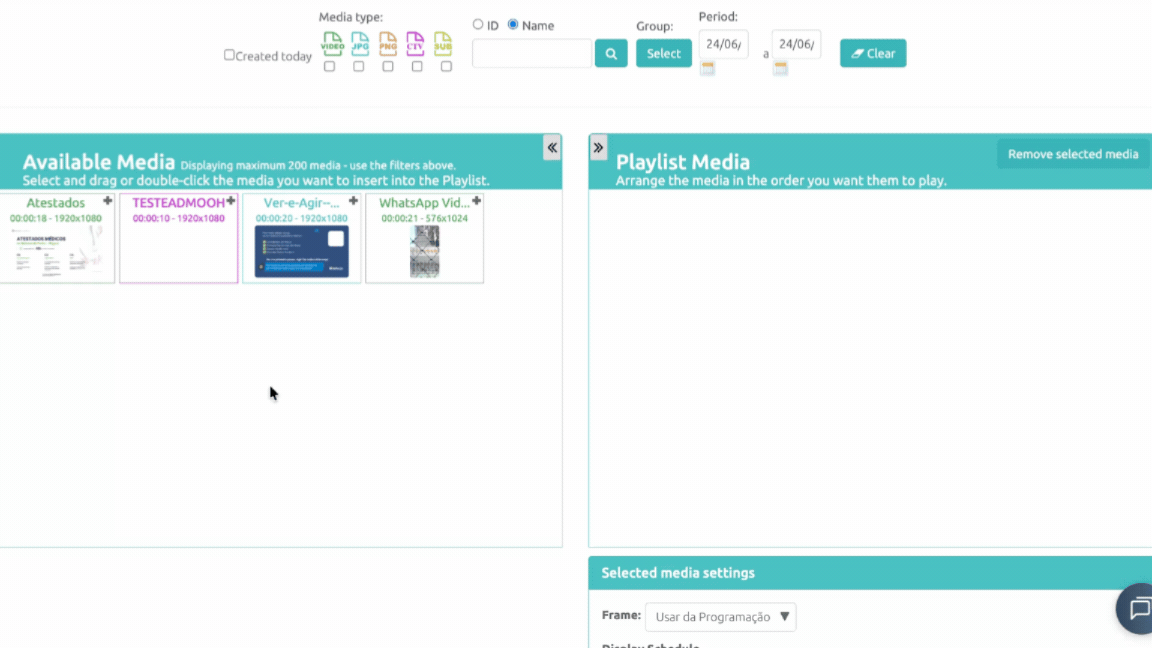Click the magnifier search button
Viewport: 1152px width, 648px height.
(x=611, y=53)
